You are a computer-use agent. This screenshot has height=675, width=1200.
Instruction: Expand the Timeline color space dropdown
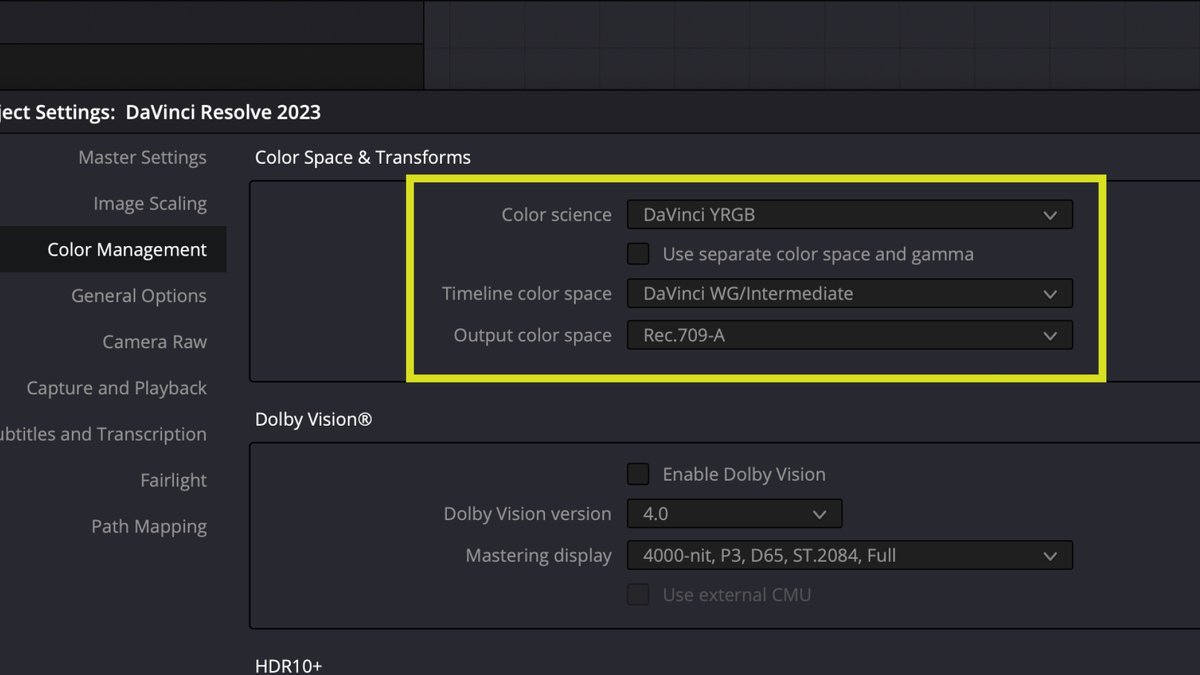coord(850,294)
